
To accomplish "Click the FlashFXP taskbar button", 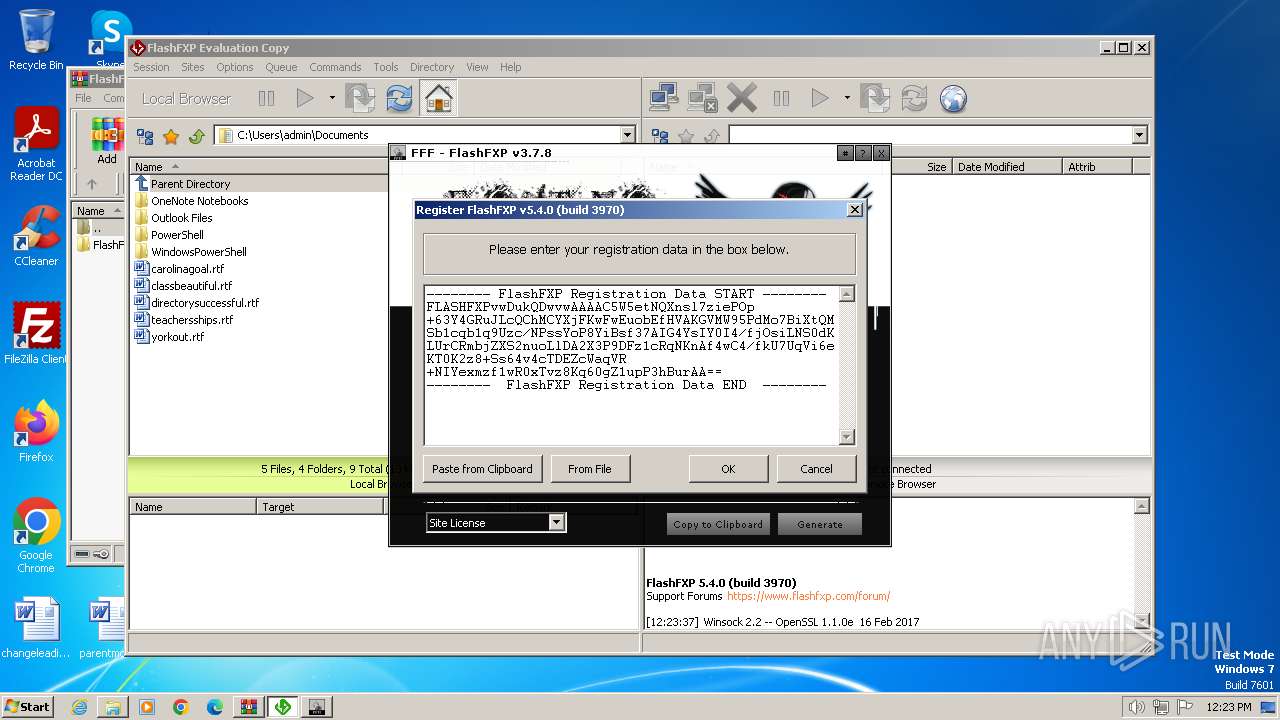I will [x=283, y=707].
